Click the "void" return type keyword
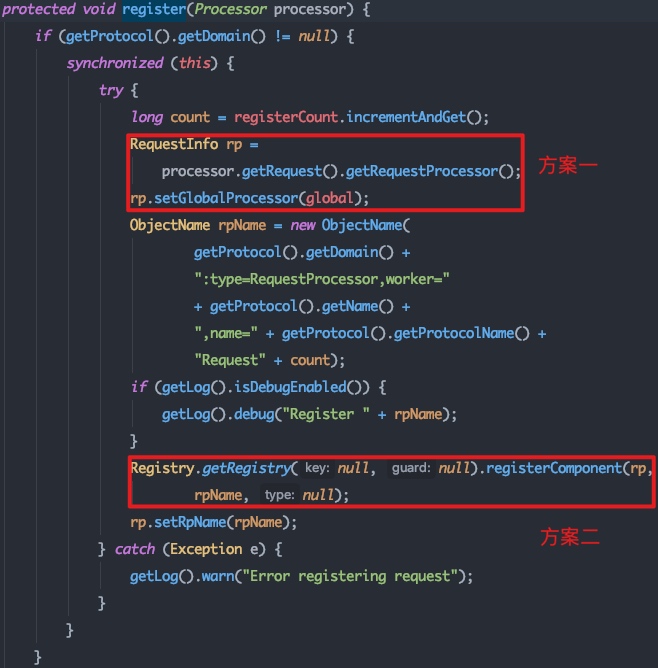Viewport: 658px width, 668px height. click(99, 9)
